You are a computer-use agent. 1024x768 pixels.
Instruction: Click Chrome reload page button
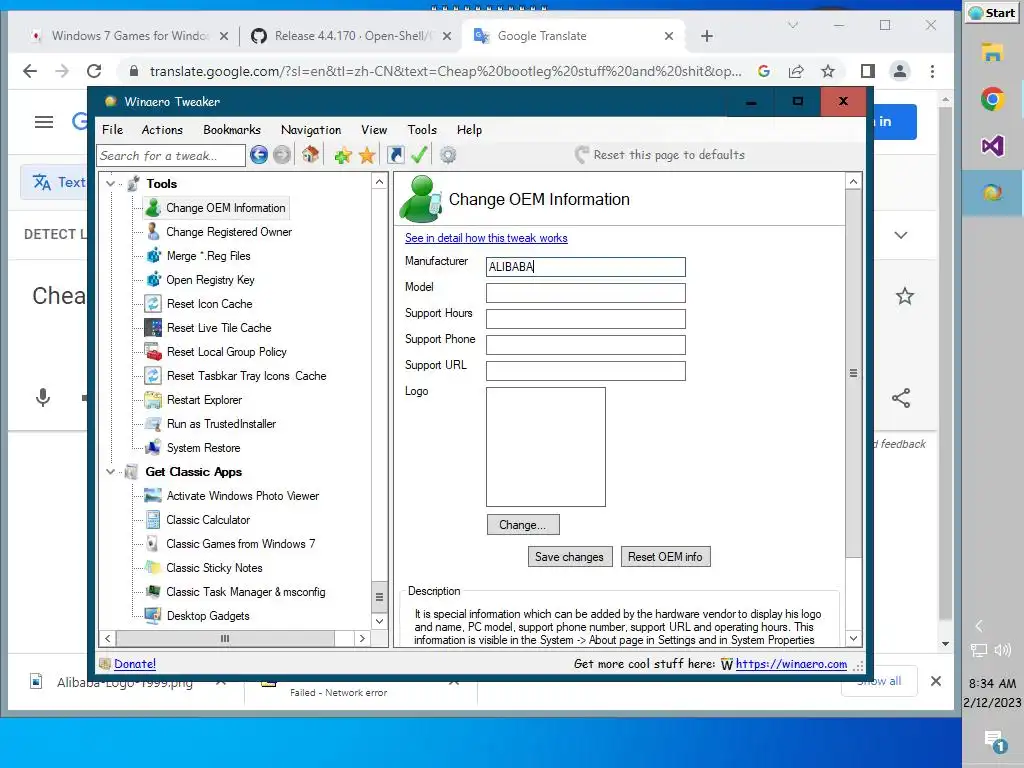coord(94,71)
